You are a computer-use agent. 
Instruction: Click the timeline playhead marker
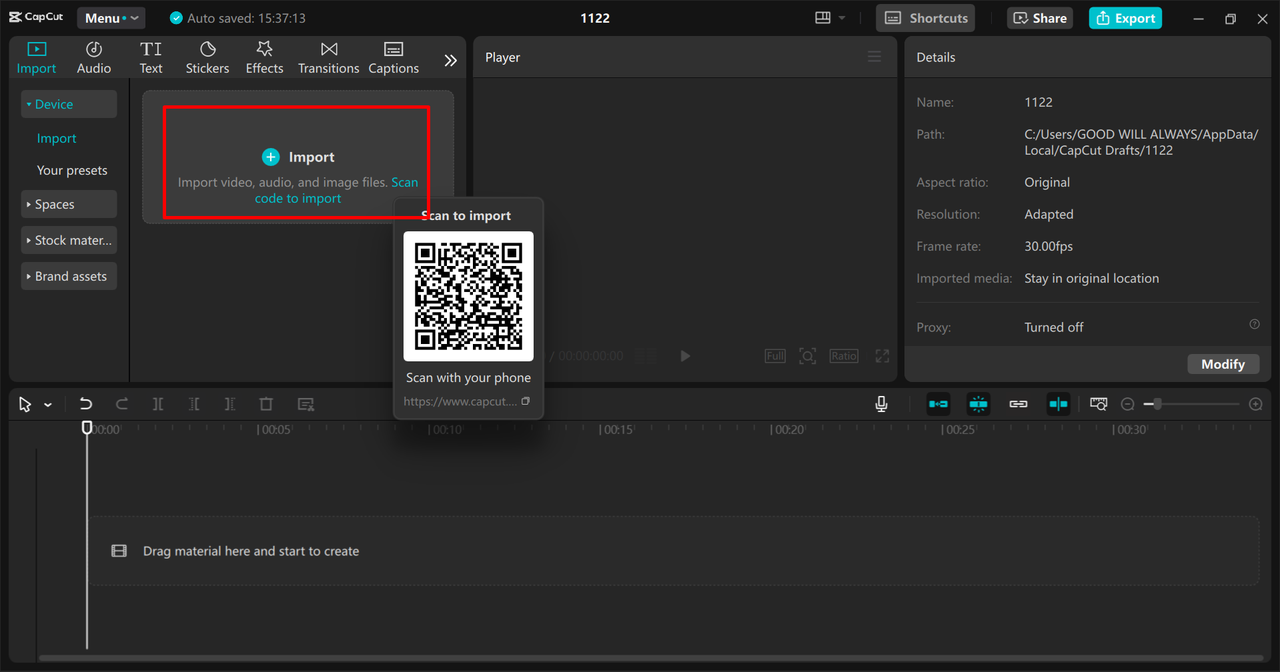tap(87, 428)
